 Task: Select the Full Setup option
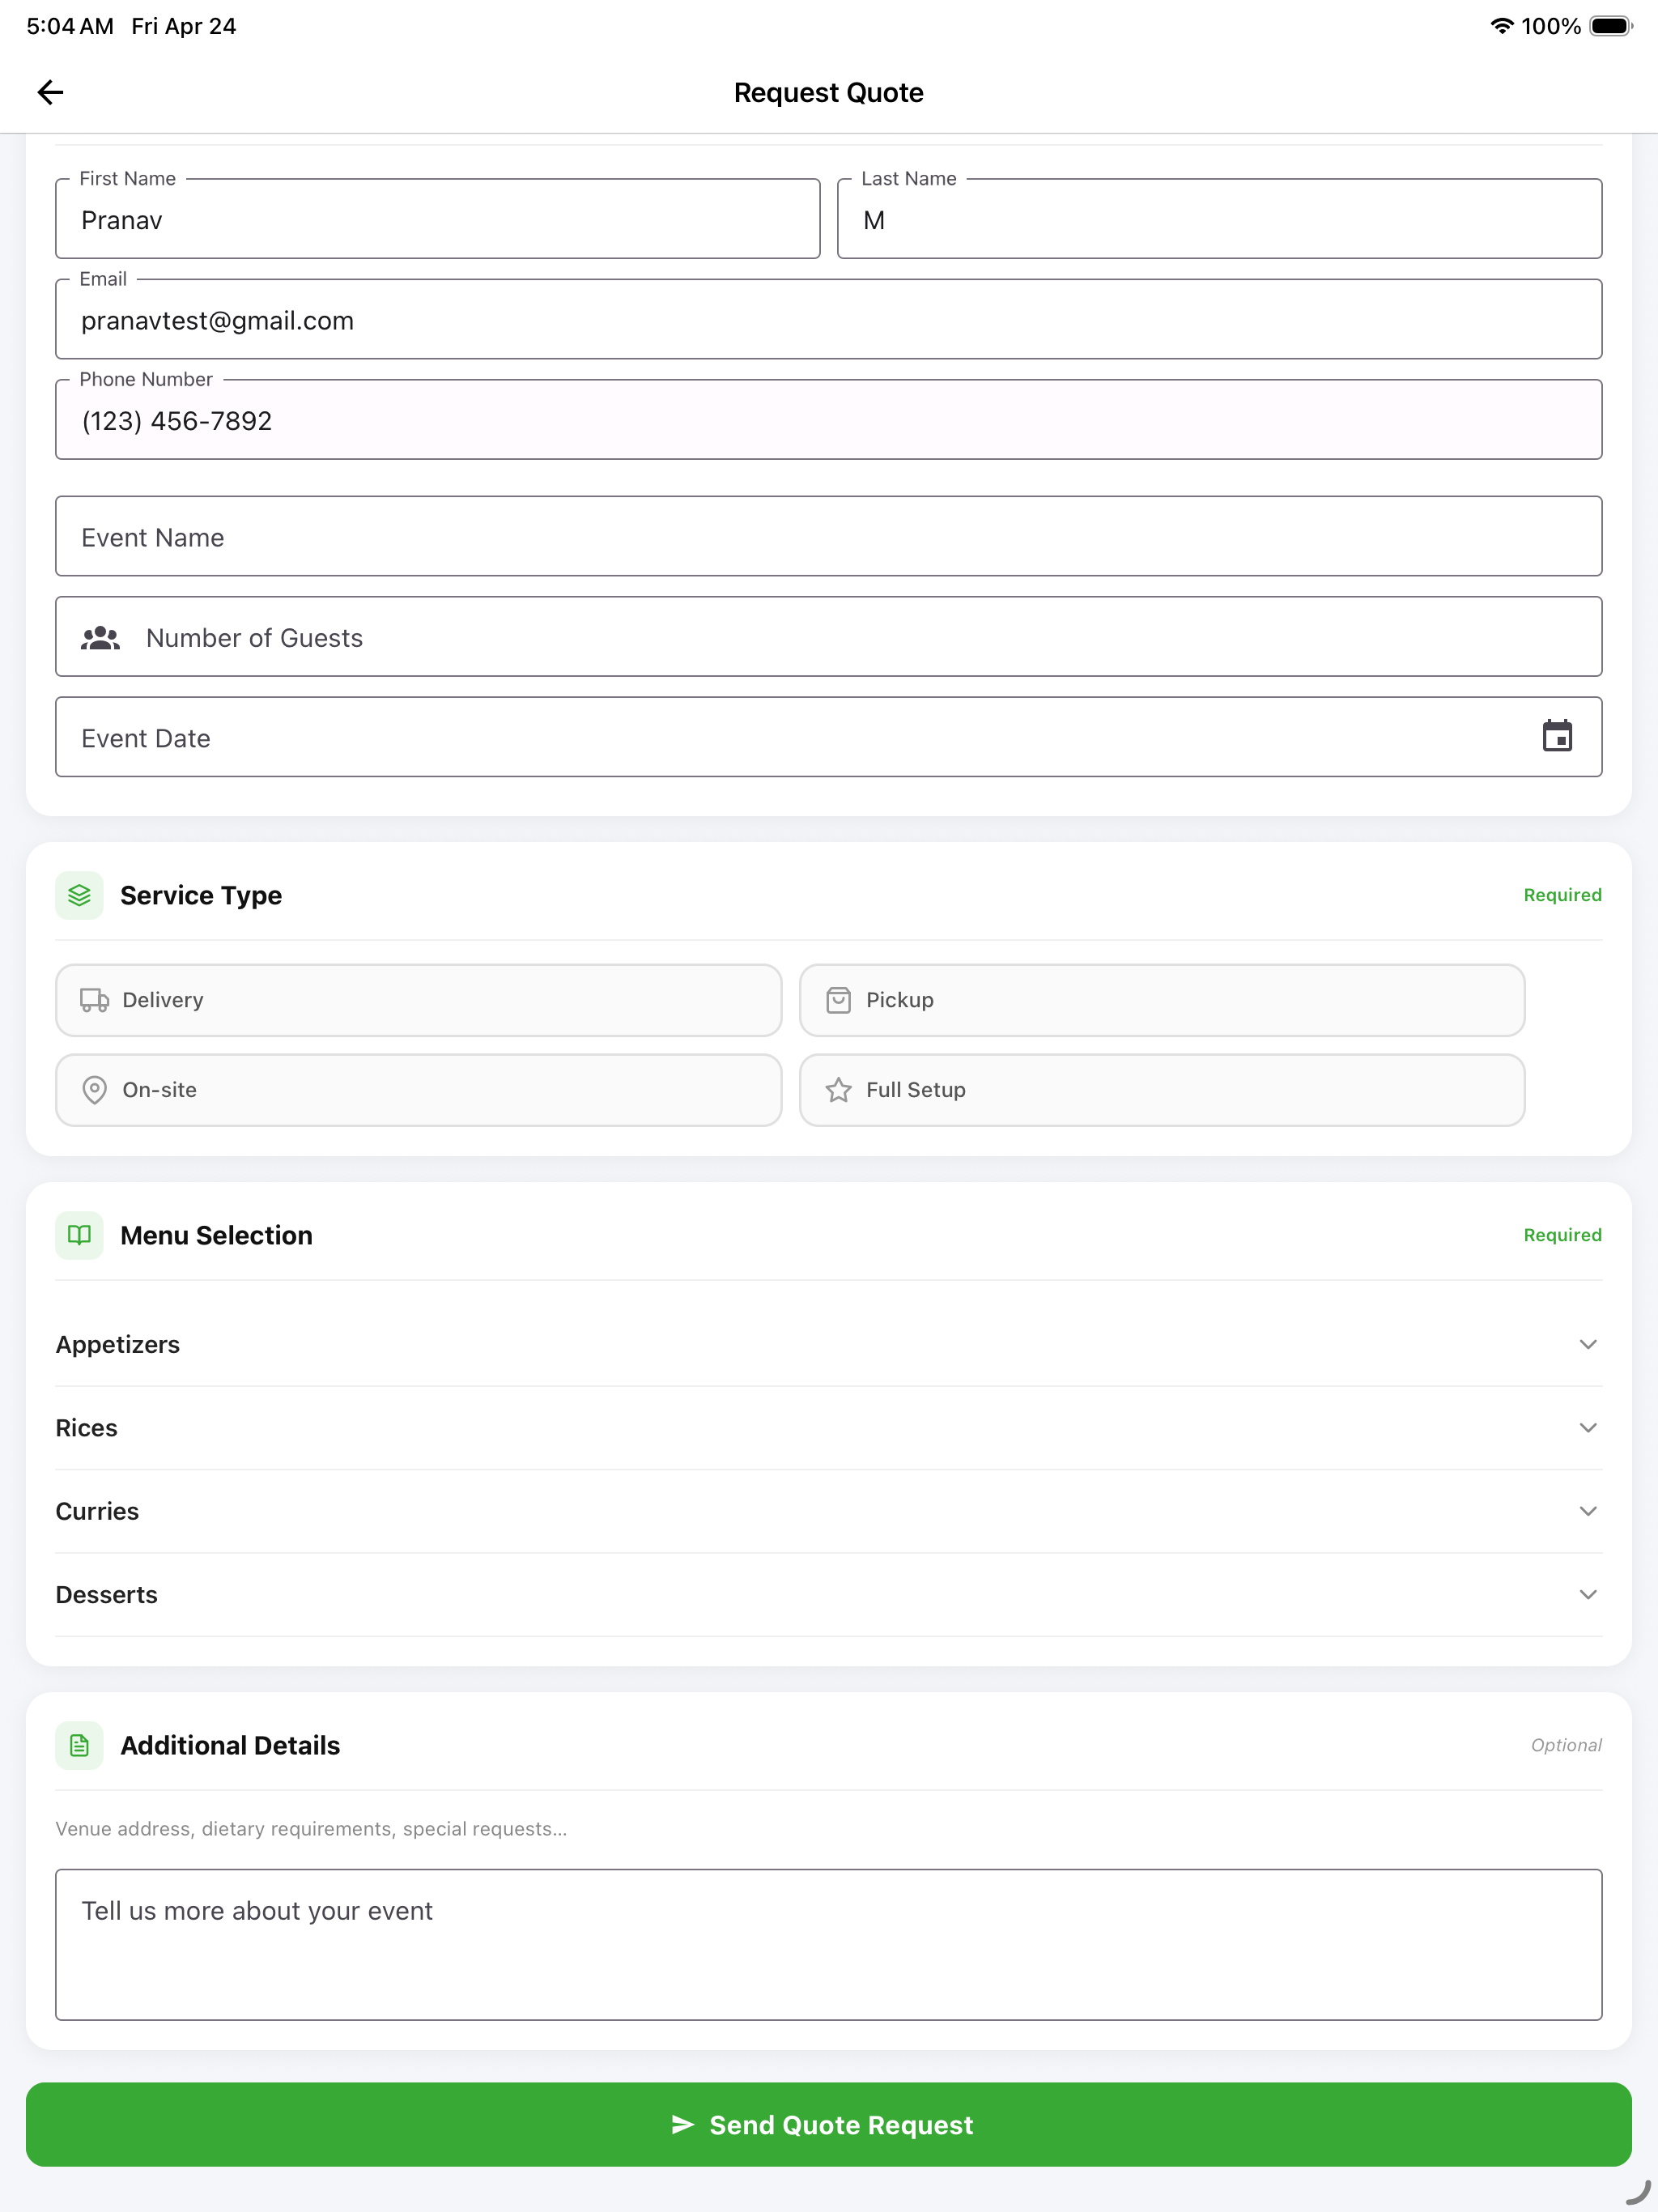1162,1090
